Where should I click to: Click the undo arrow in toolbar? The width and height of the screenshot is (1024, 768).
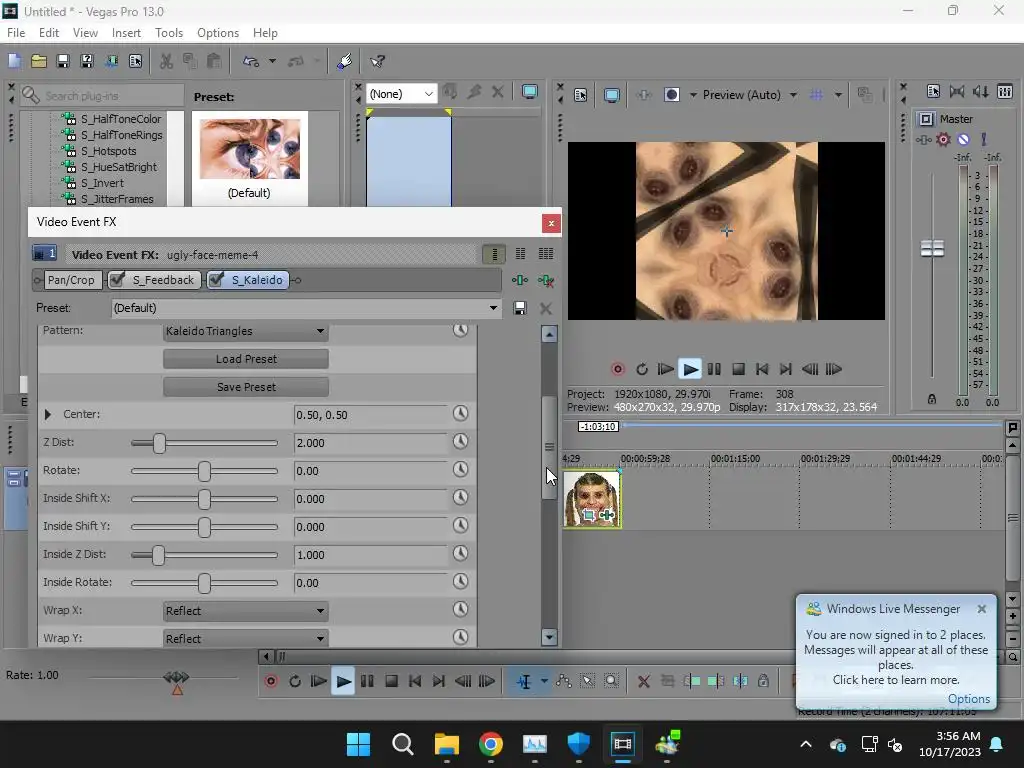(251, 61)
